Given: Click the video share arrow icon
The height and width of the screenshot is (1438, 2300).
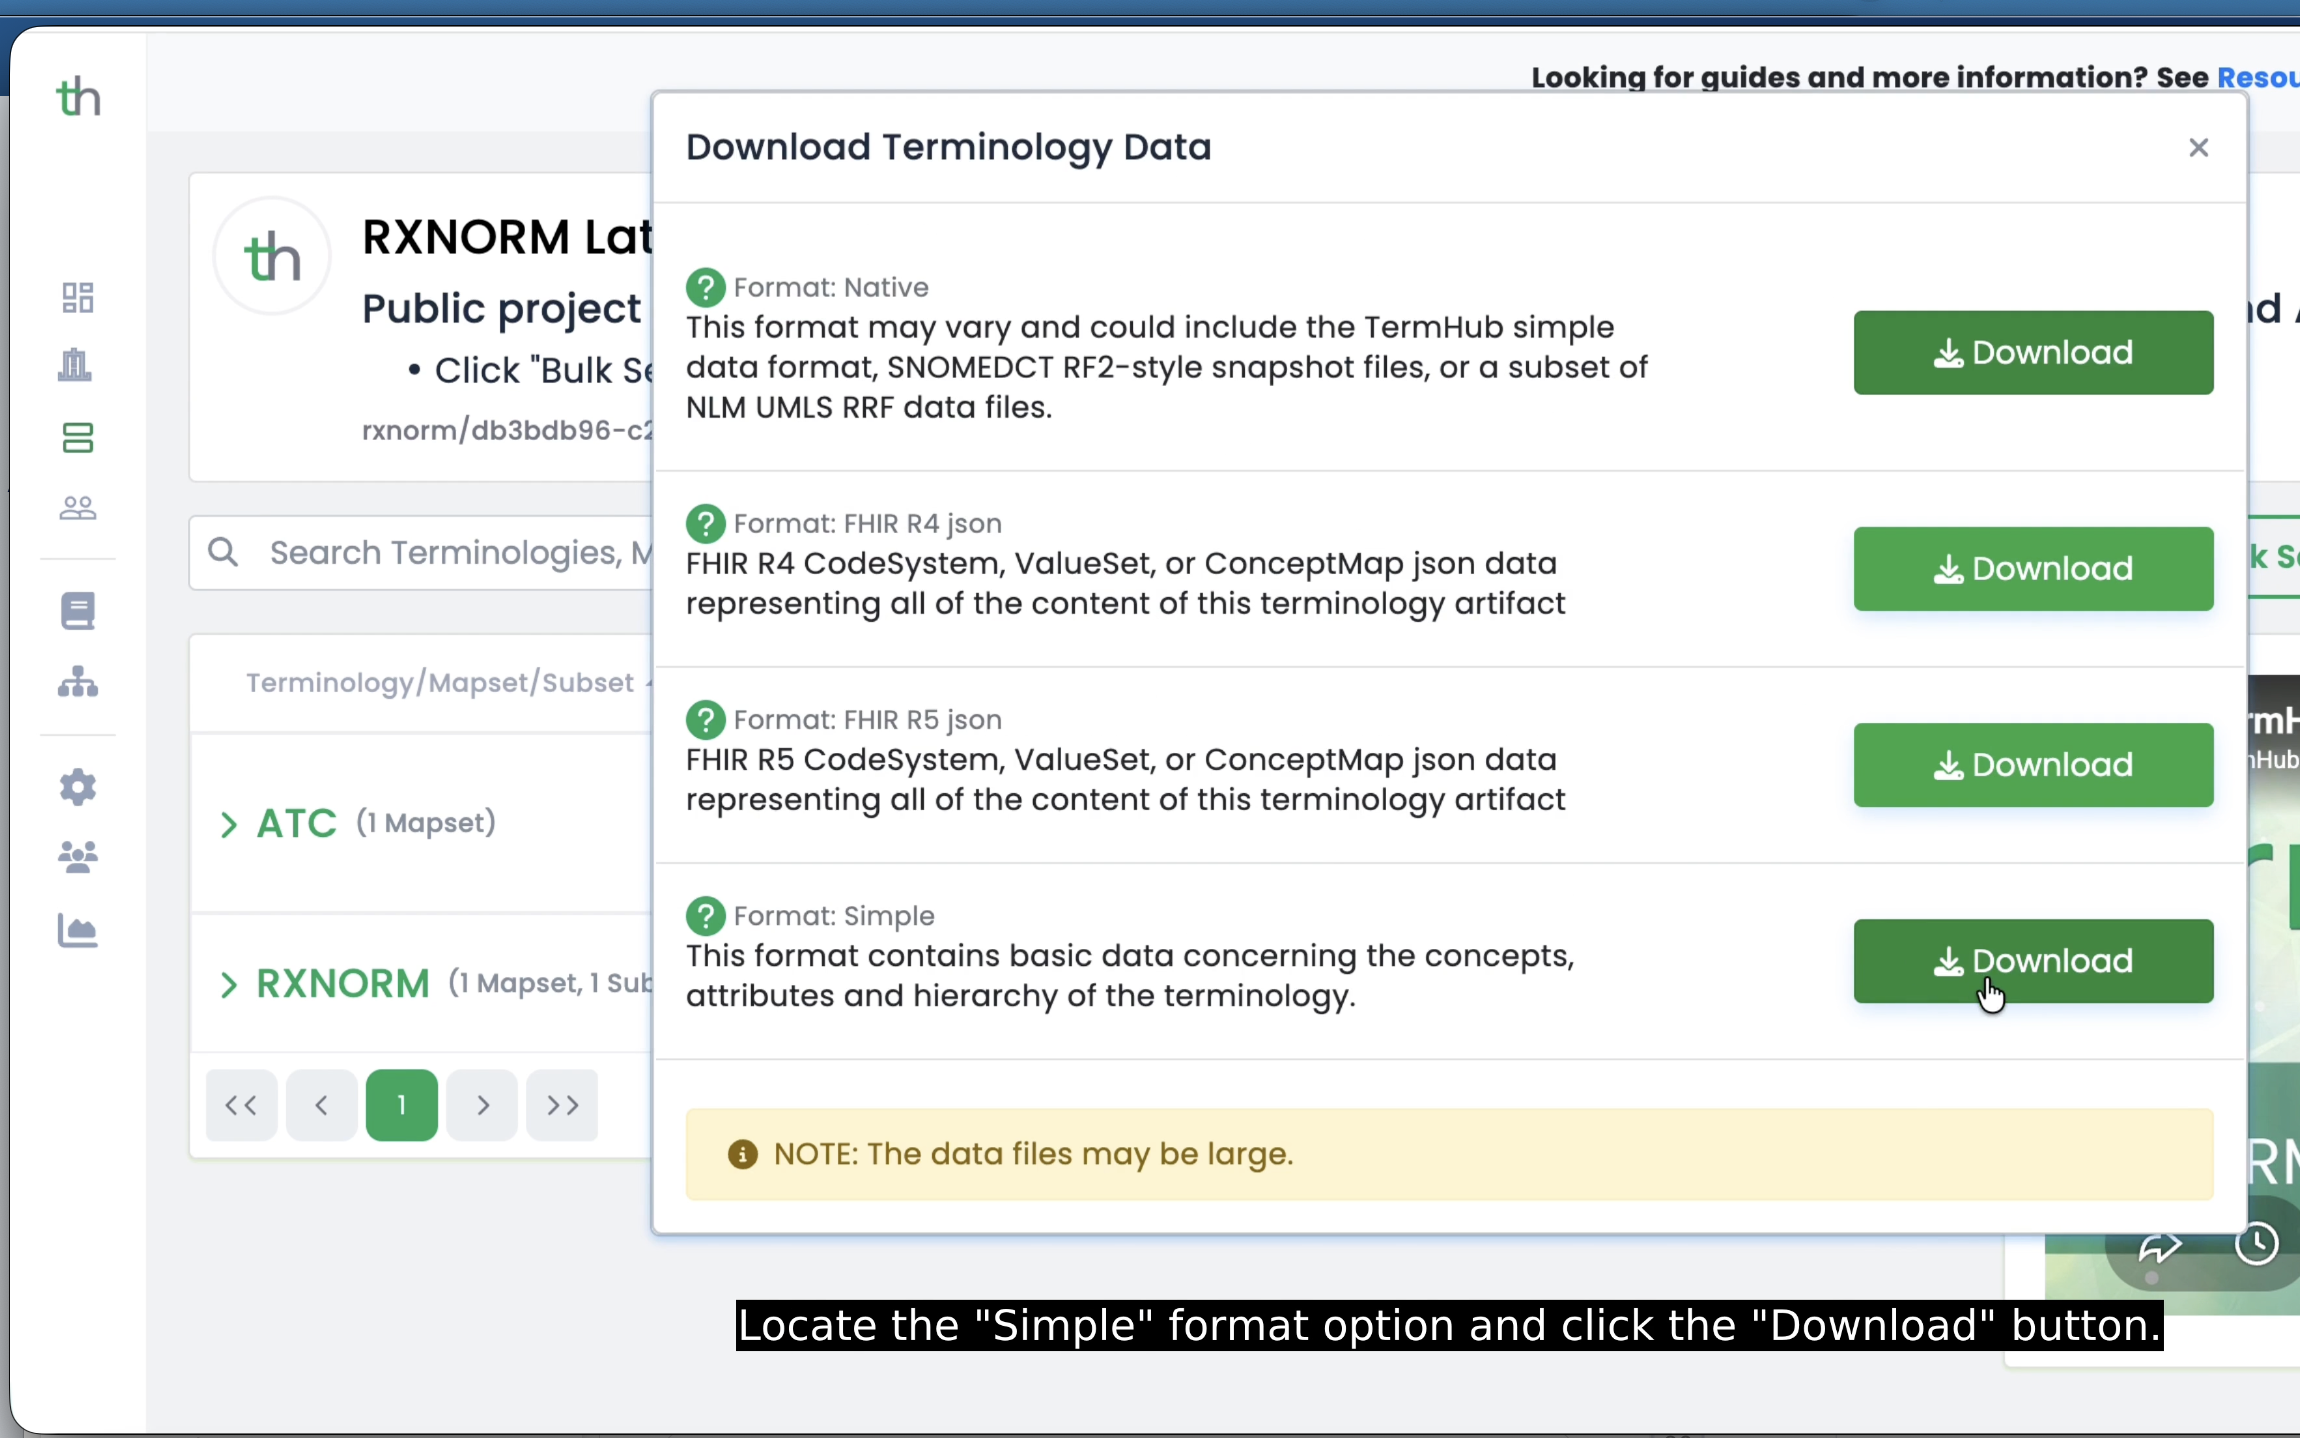Looking at the screenshot, I should [x=2159, y=1246].
